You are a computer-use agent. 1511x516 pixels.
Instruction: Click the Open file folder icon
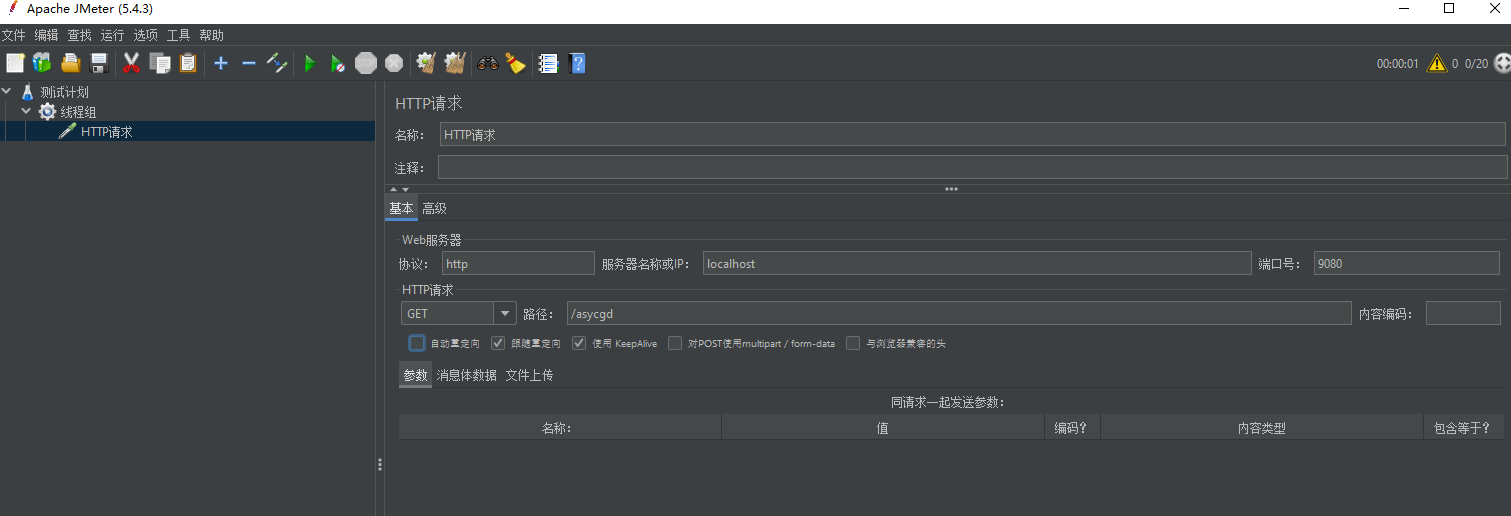click(71, 63)
